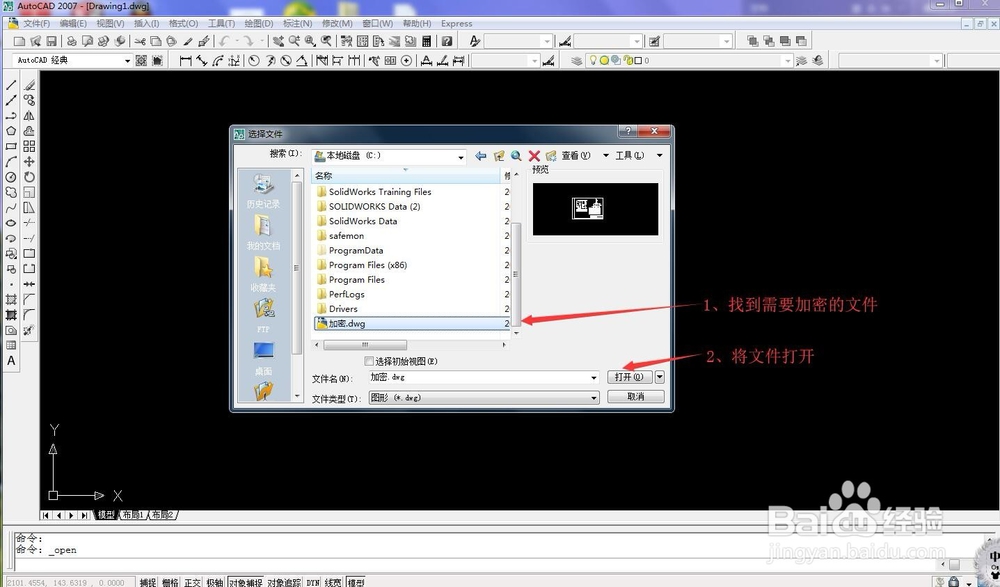This screenshot has width=1000, height=587.
Task: Select the Spline draw tool
Action: pos(11,208)
